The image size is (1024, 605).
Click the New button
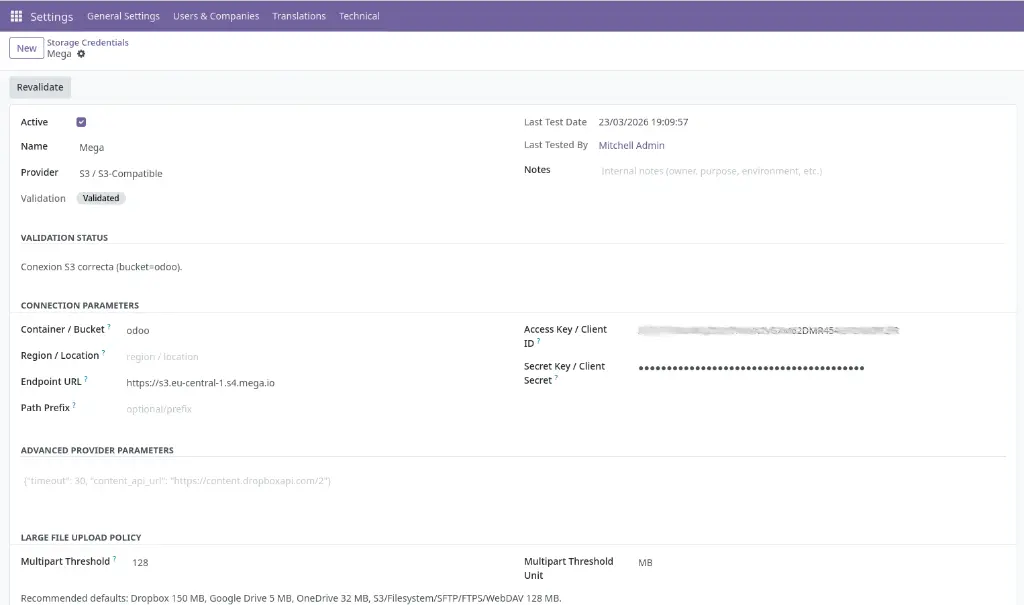pos(27,48)
